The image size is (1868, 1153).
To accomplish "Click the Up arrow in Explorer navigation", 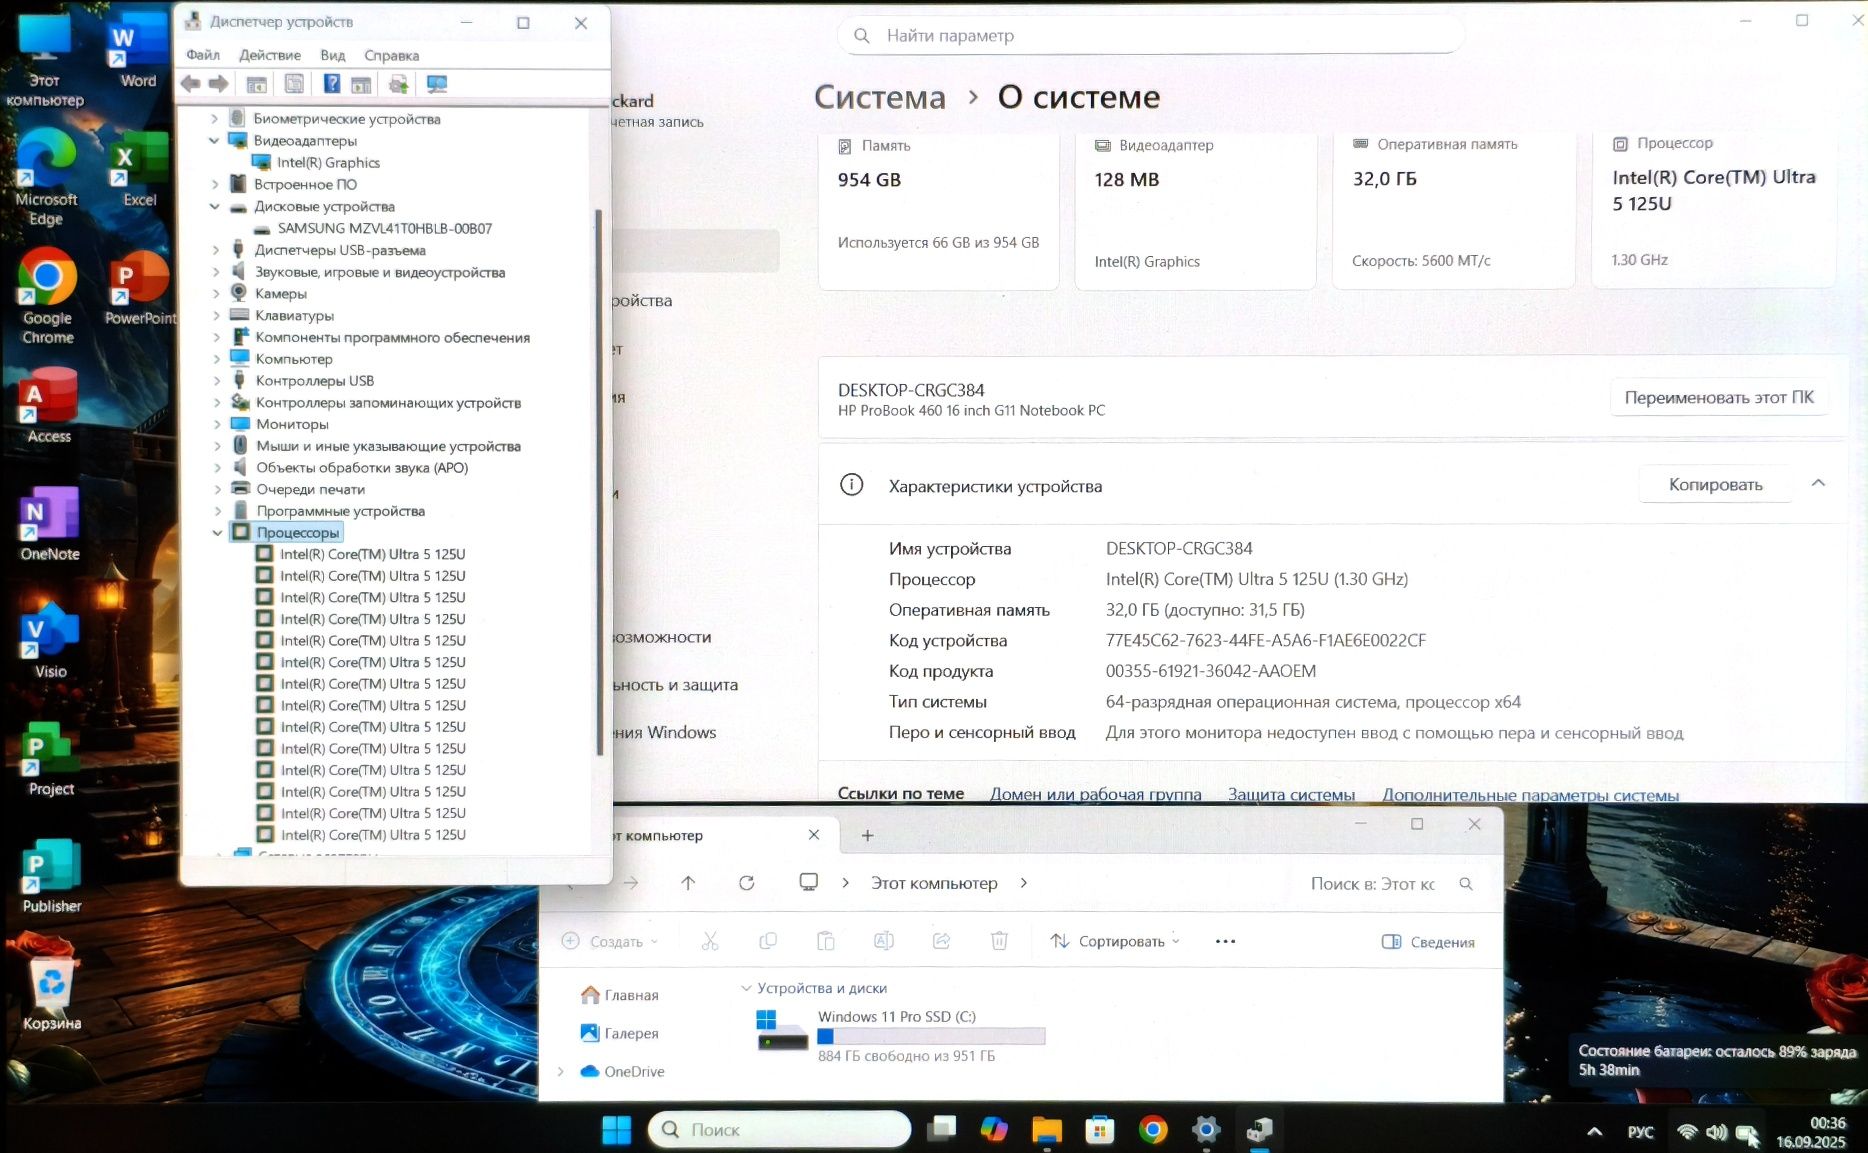I will pyautogui.click(x=688, y=883).
